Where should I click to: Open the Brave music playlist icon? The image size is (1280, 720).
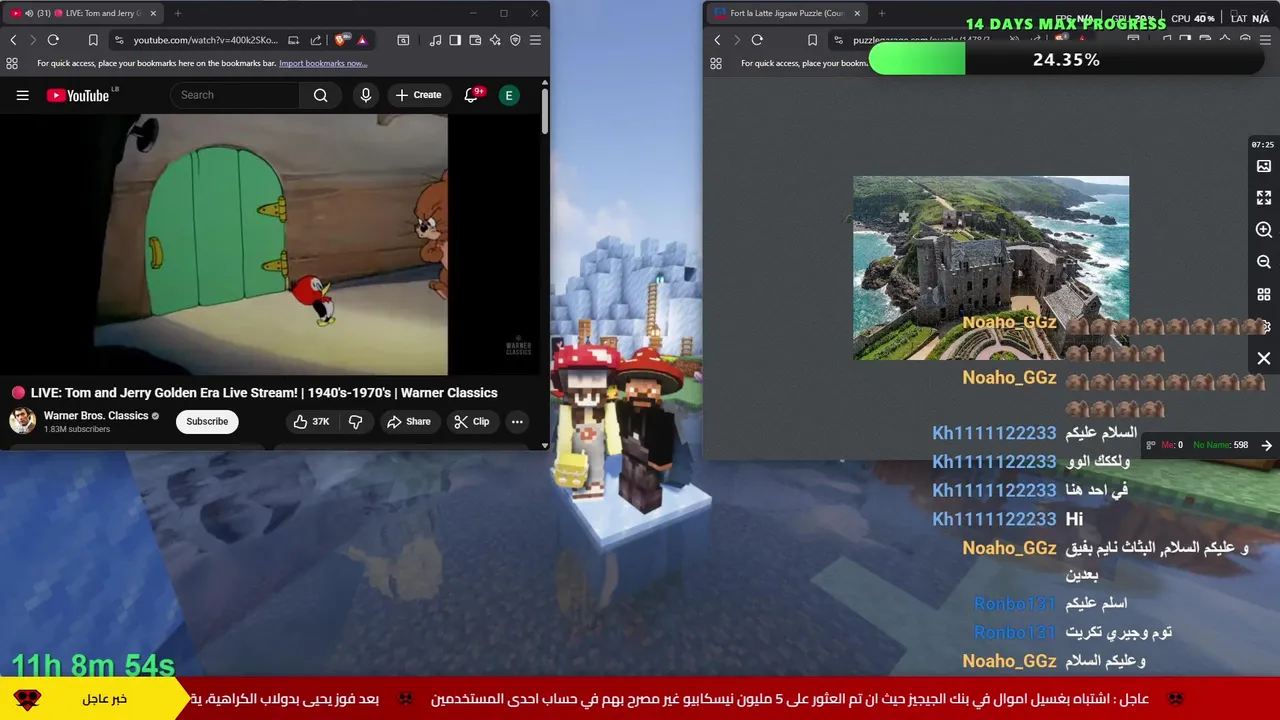click(435, 40)
